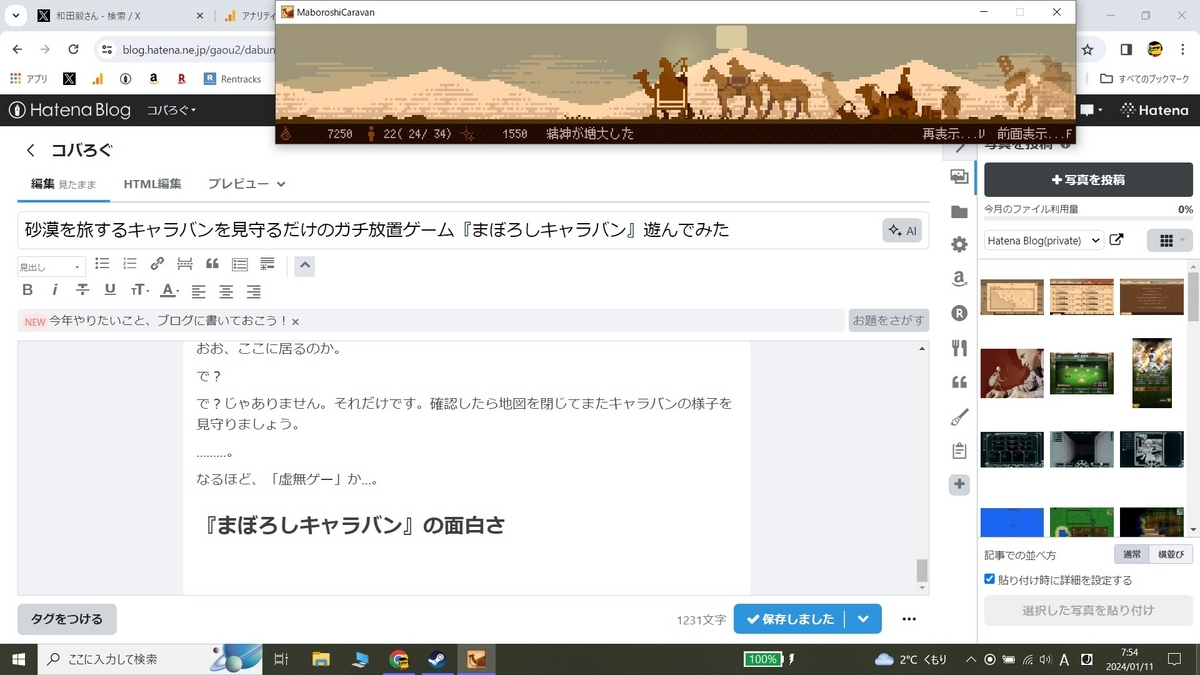Apply underline formatting
1200x675 pixels.
pyautogui.click(x=110, y=290)
